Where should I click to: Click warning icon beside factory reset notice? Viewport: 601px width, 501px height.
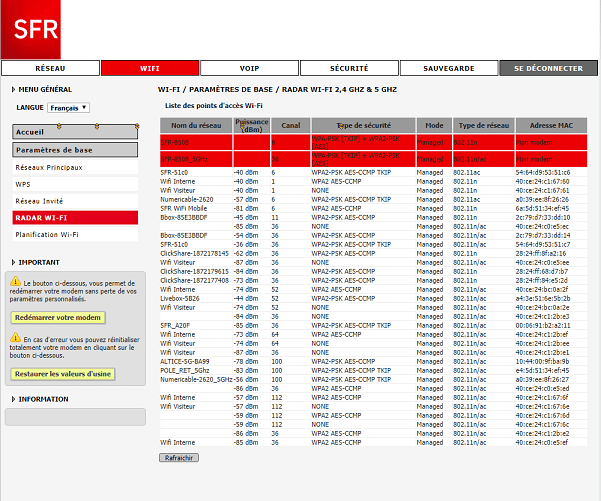(15, 338)
